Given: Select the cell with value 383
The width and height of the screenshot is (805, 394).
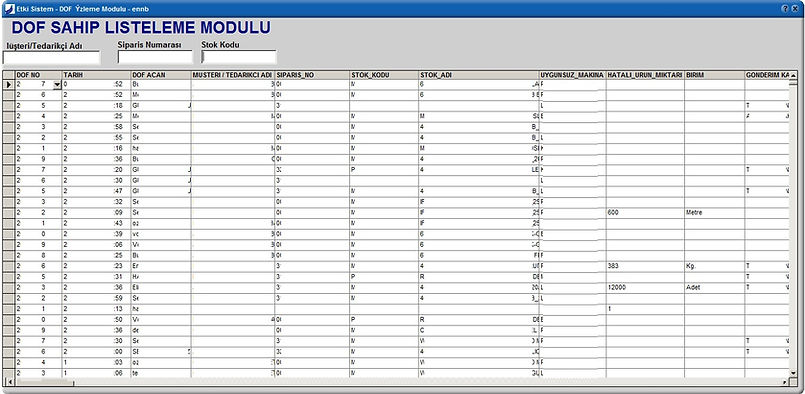Looking at the screenshot, I should pyautogui.click(x=645, y=266).
